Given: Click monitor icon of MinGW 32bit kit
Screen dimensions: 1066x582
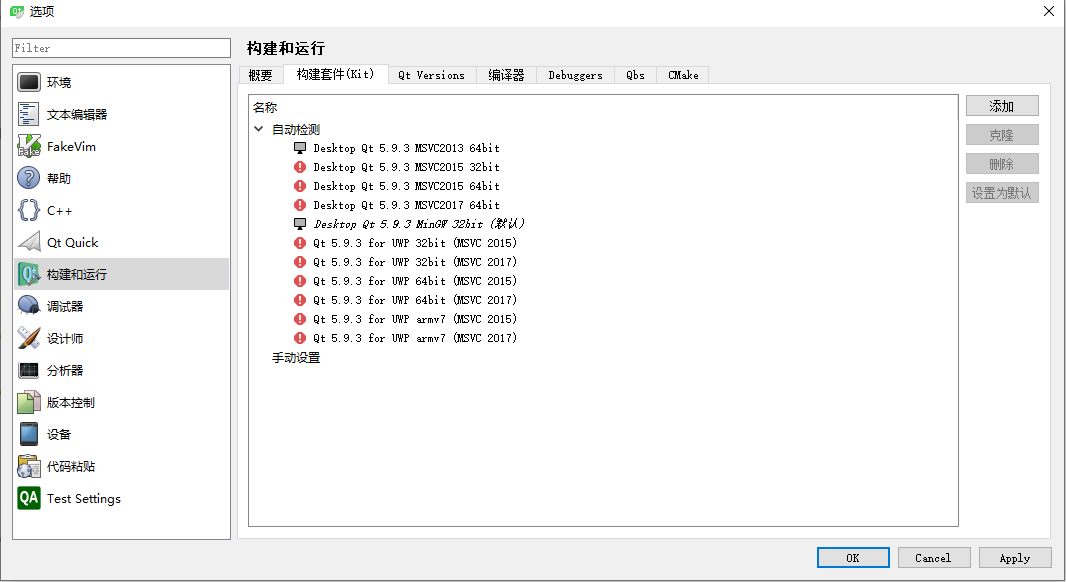Looking at the screenshot, I should (x=300, y=224).
